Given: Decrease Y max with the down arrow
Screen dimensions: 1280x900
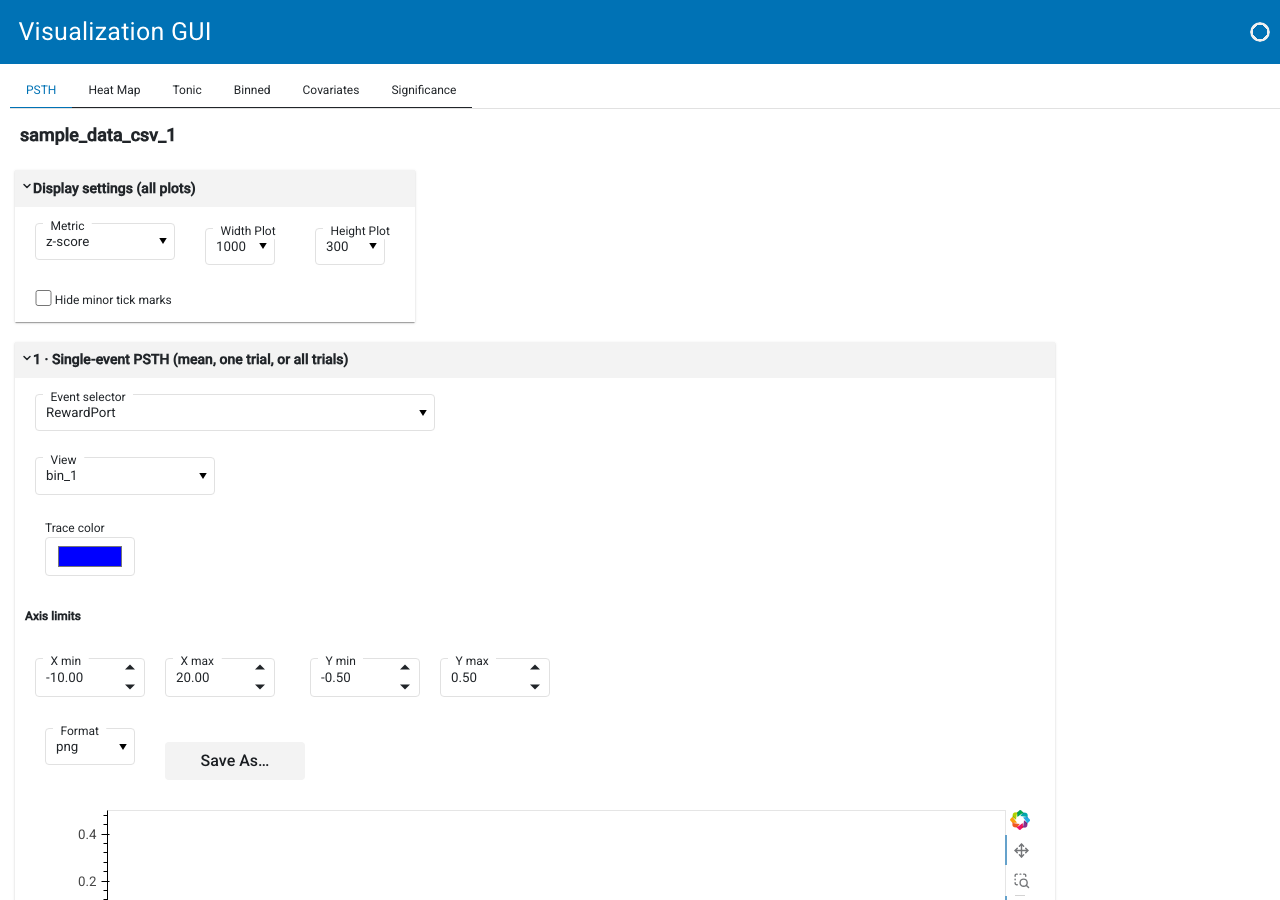Looking at the screenshot, I should (x=535, y=687).
